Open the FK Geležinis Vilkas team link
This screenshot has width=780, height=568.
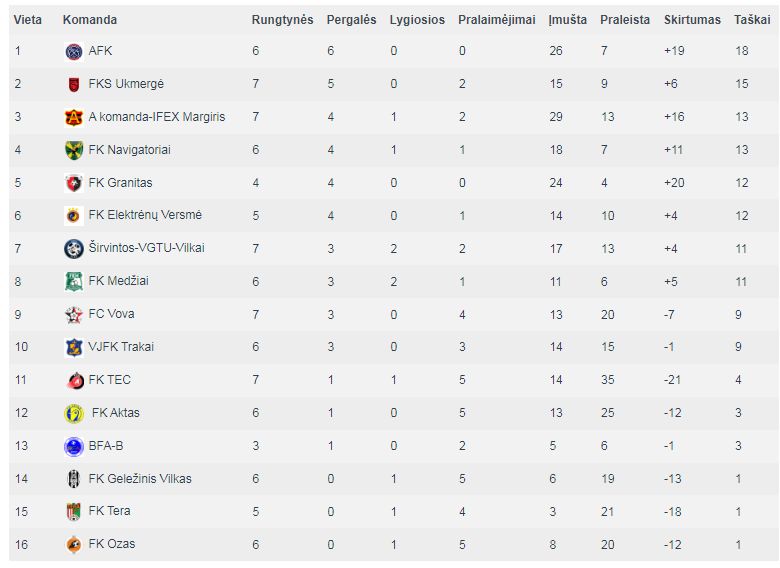tap(140, 479)
